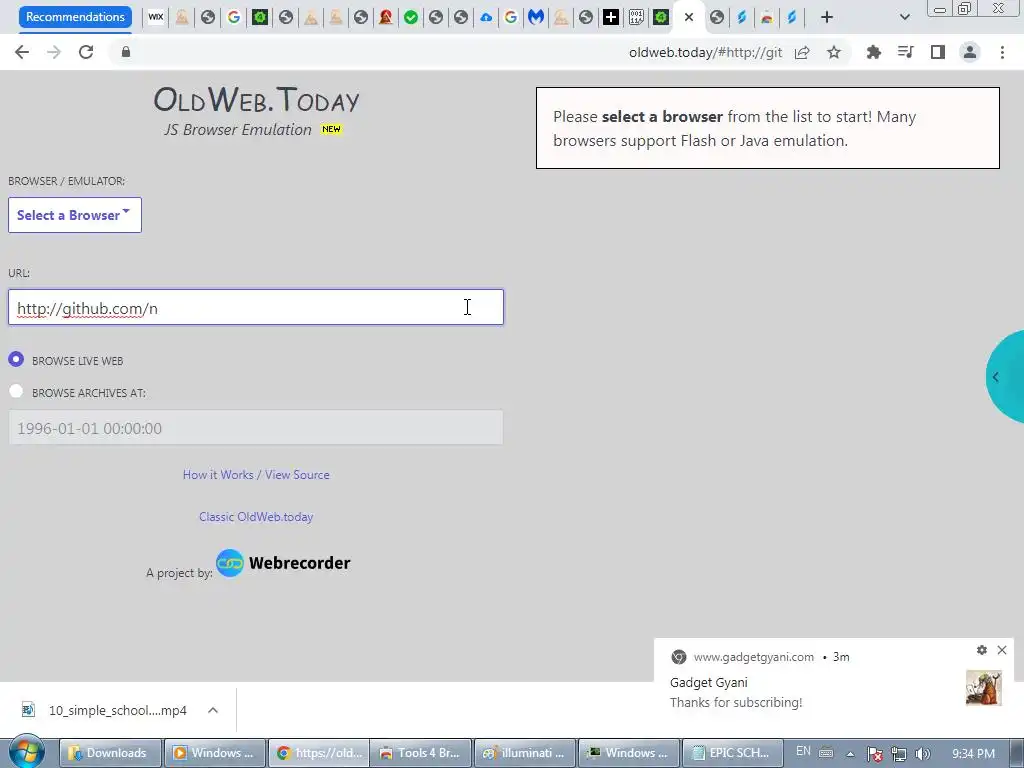This screenshot has width=1024, height=768.
Task: Switch to EPIC SCH... Notepad taskbar window
Action: (x=731, y=753)
